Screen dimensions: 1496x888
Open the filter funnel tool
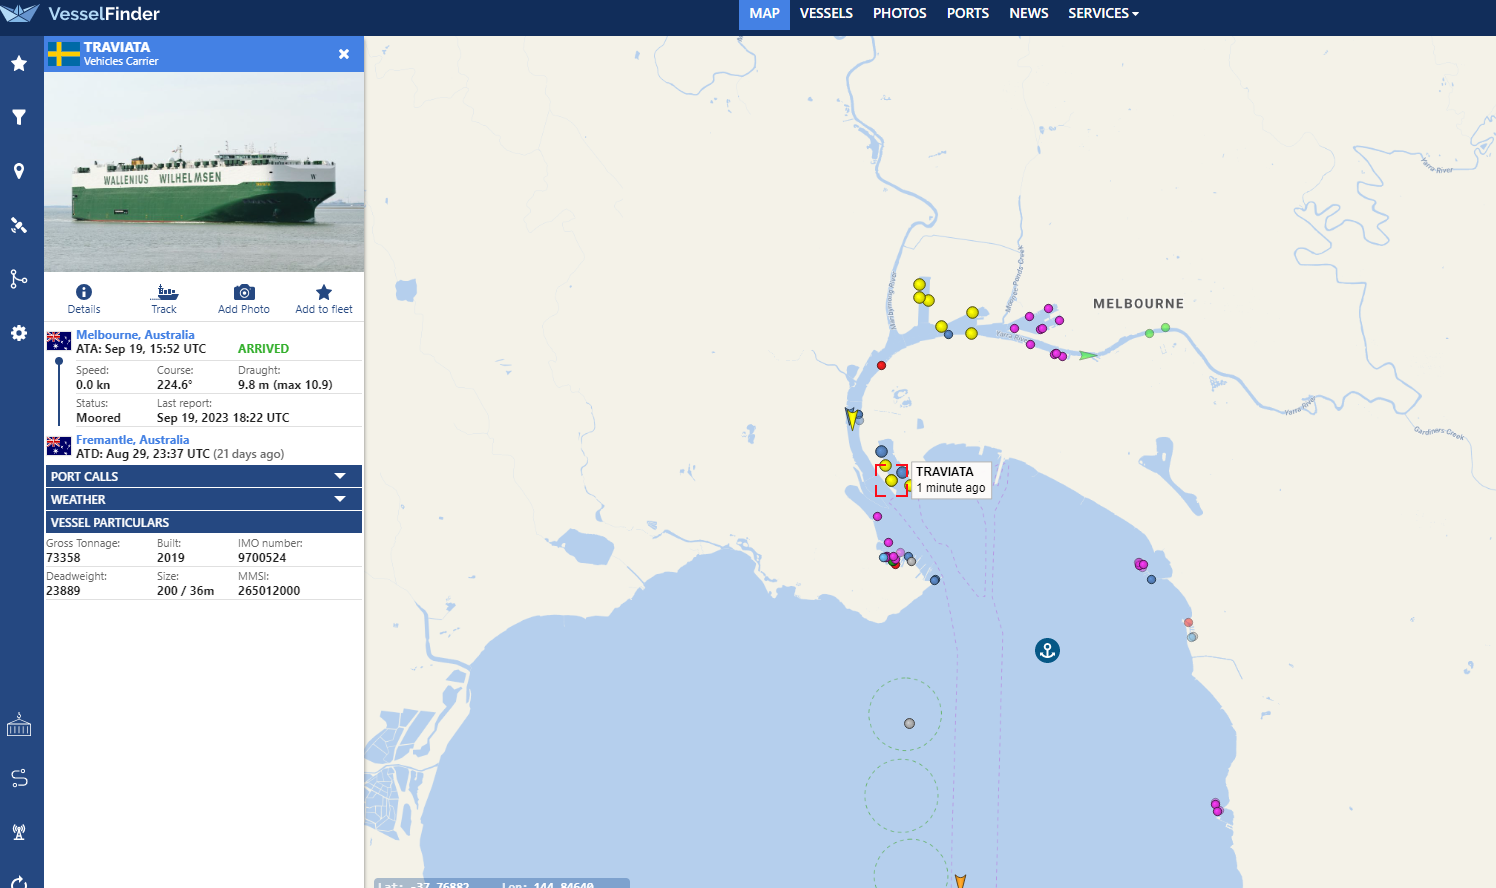(x=19, y=117)
